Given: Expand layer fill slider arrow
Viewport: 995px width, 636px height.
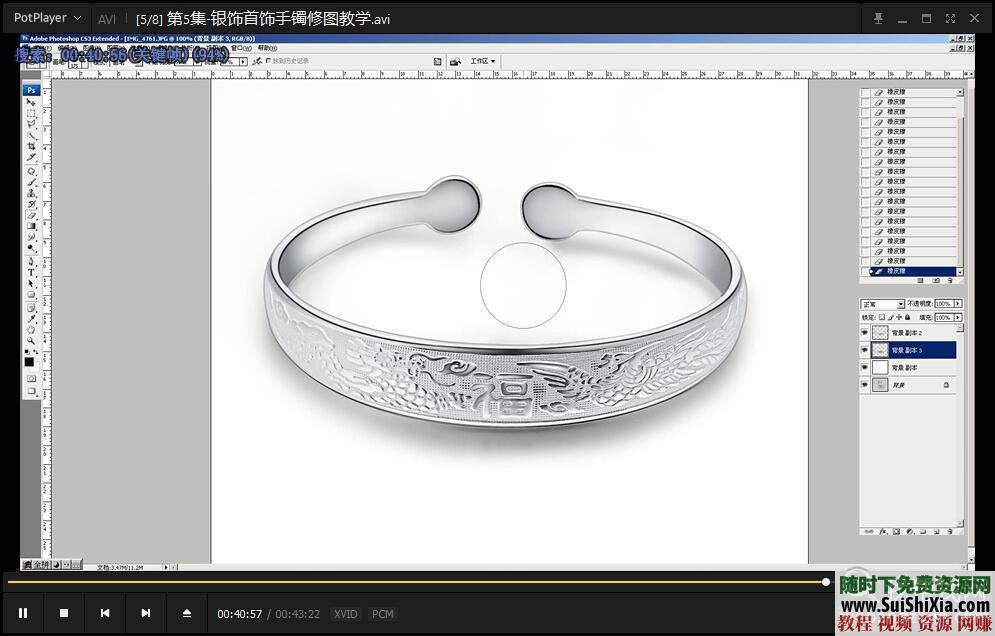Looking at the screenshot, I should (958, 317).
